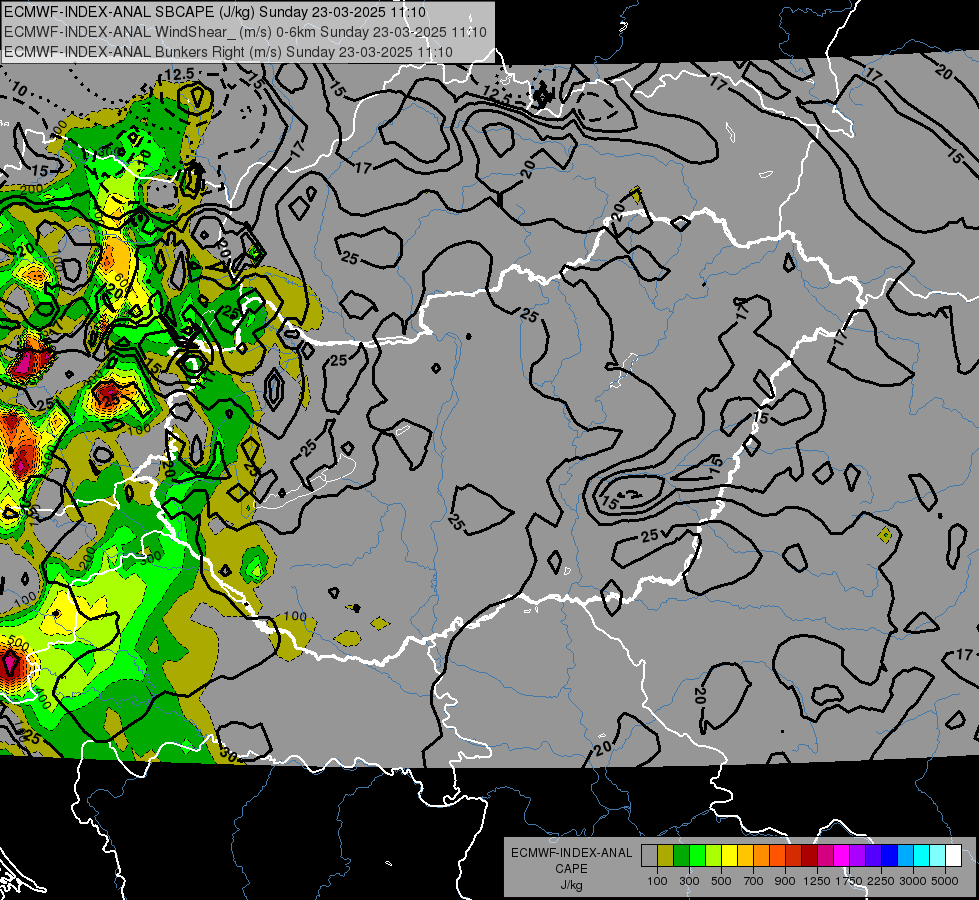The height and width of the screenshot is (900, 979).
Task: Select the dark green CAPE legend swatch
Action: [x=681, y=855]
